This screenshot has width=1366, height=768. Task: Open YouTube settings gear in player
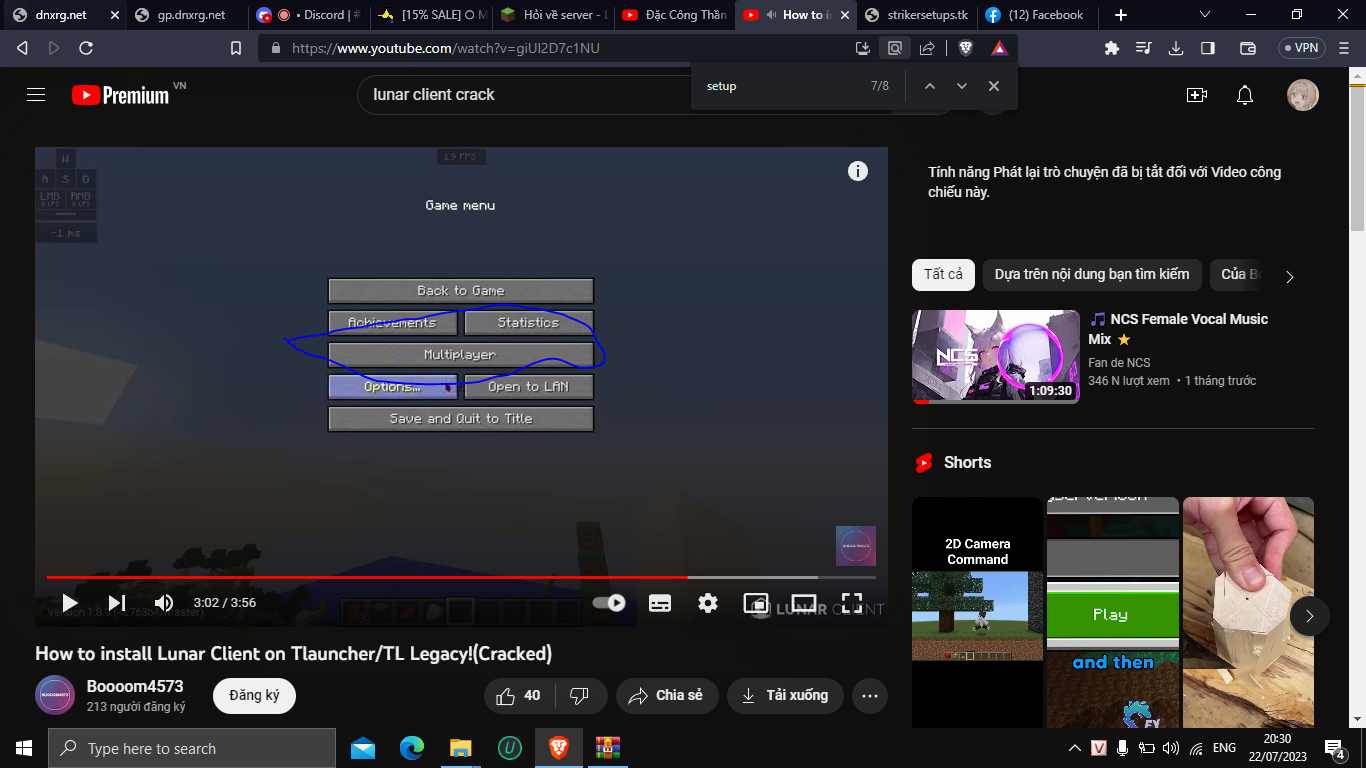(708, 603)
